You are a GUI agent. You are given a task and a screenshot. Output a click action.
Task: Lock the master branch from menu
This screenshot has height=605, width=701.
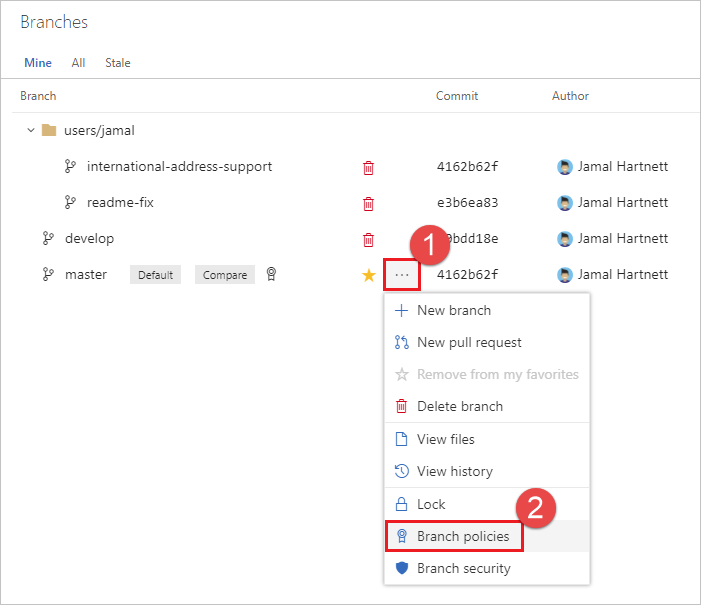pyautogui.click(x=431, y=504)
